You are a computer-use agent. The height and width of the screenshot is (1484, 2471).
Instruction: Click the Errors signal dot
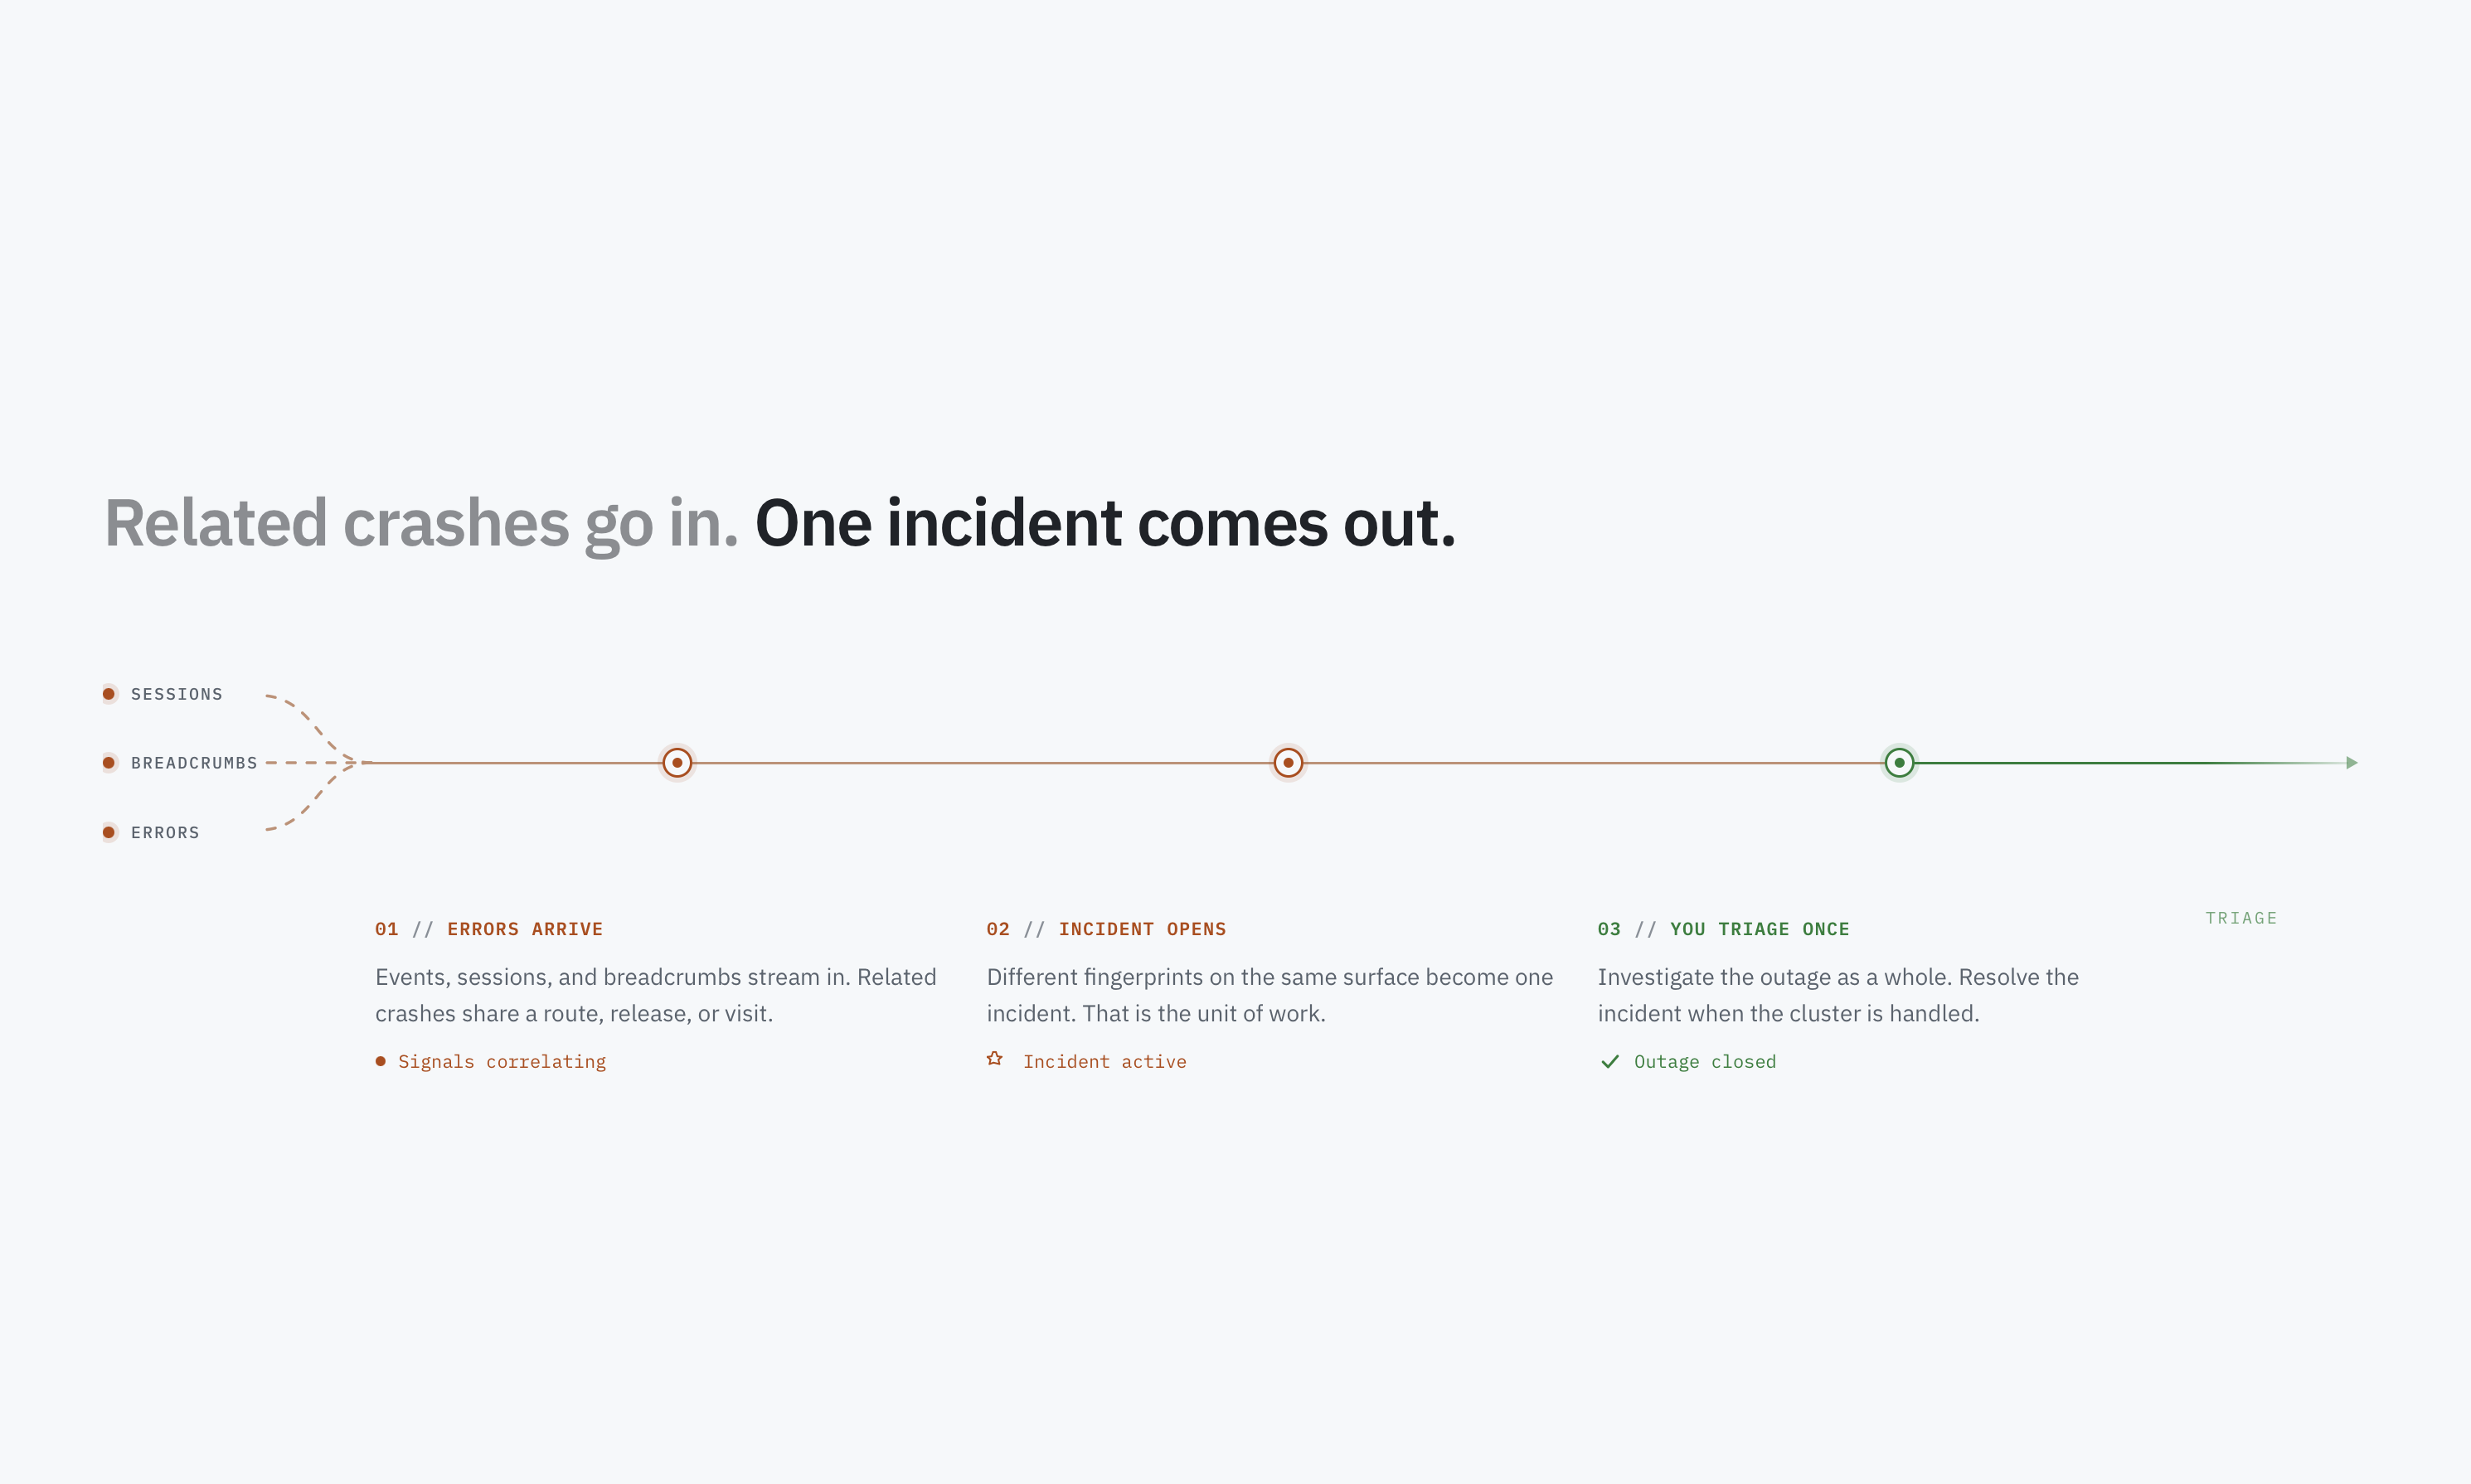pos(109,832)
